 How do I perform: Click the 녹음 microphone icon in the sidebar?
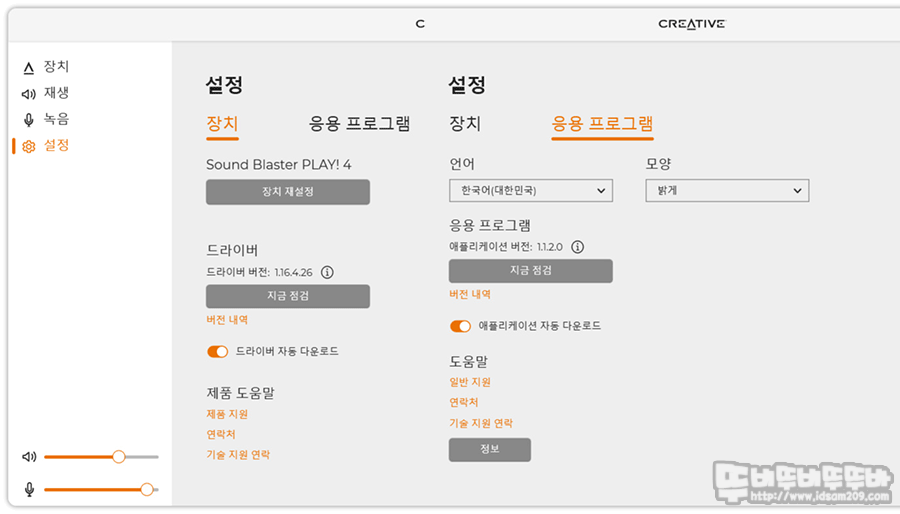pos(29,120)
